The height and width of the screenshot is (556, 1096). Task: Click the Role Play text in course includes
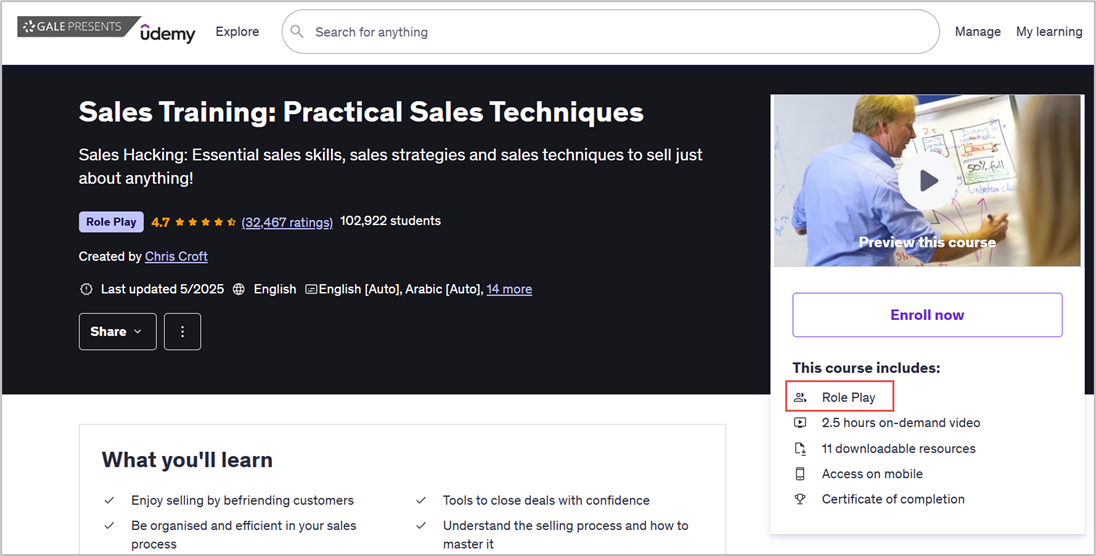click(849, 397)
